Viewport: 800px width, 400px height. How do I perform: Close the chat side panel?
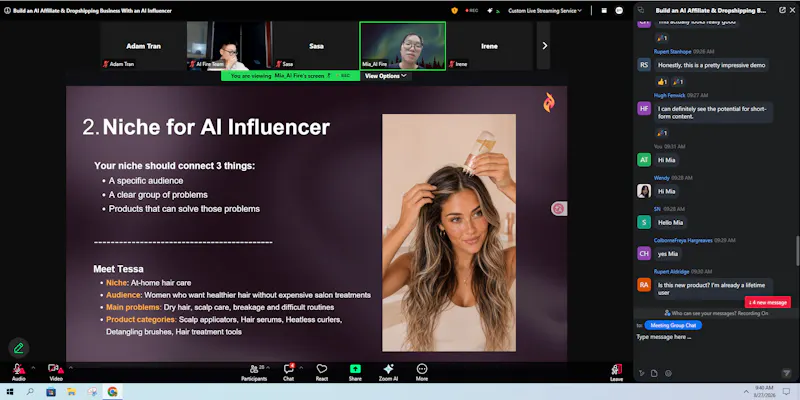click(x=792, y=10)
